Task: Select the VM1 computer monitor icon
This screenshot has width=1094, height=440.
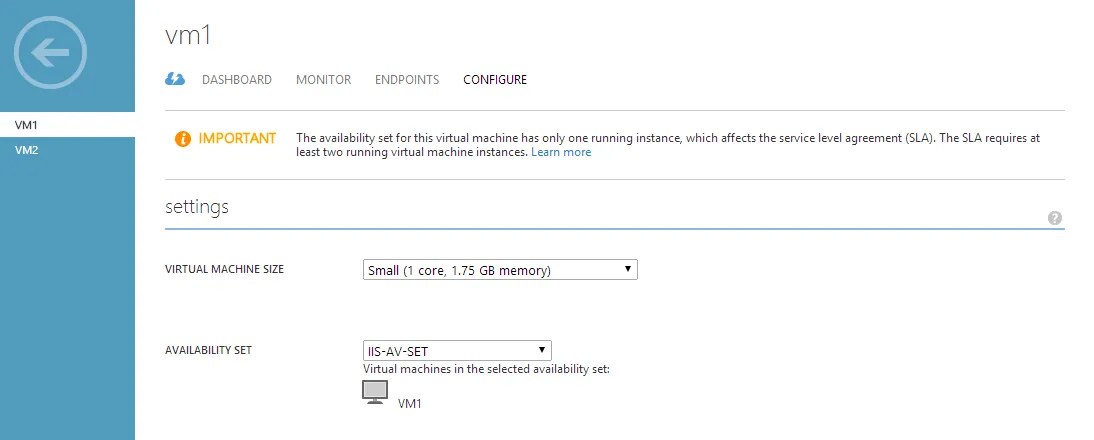Action: coord(375,392)
